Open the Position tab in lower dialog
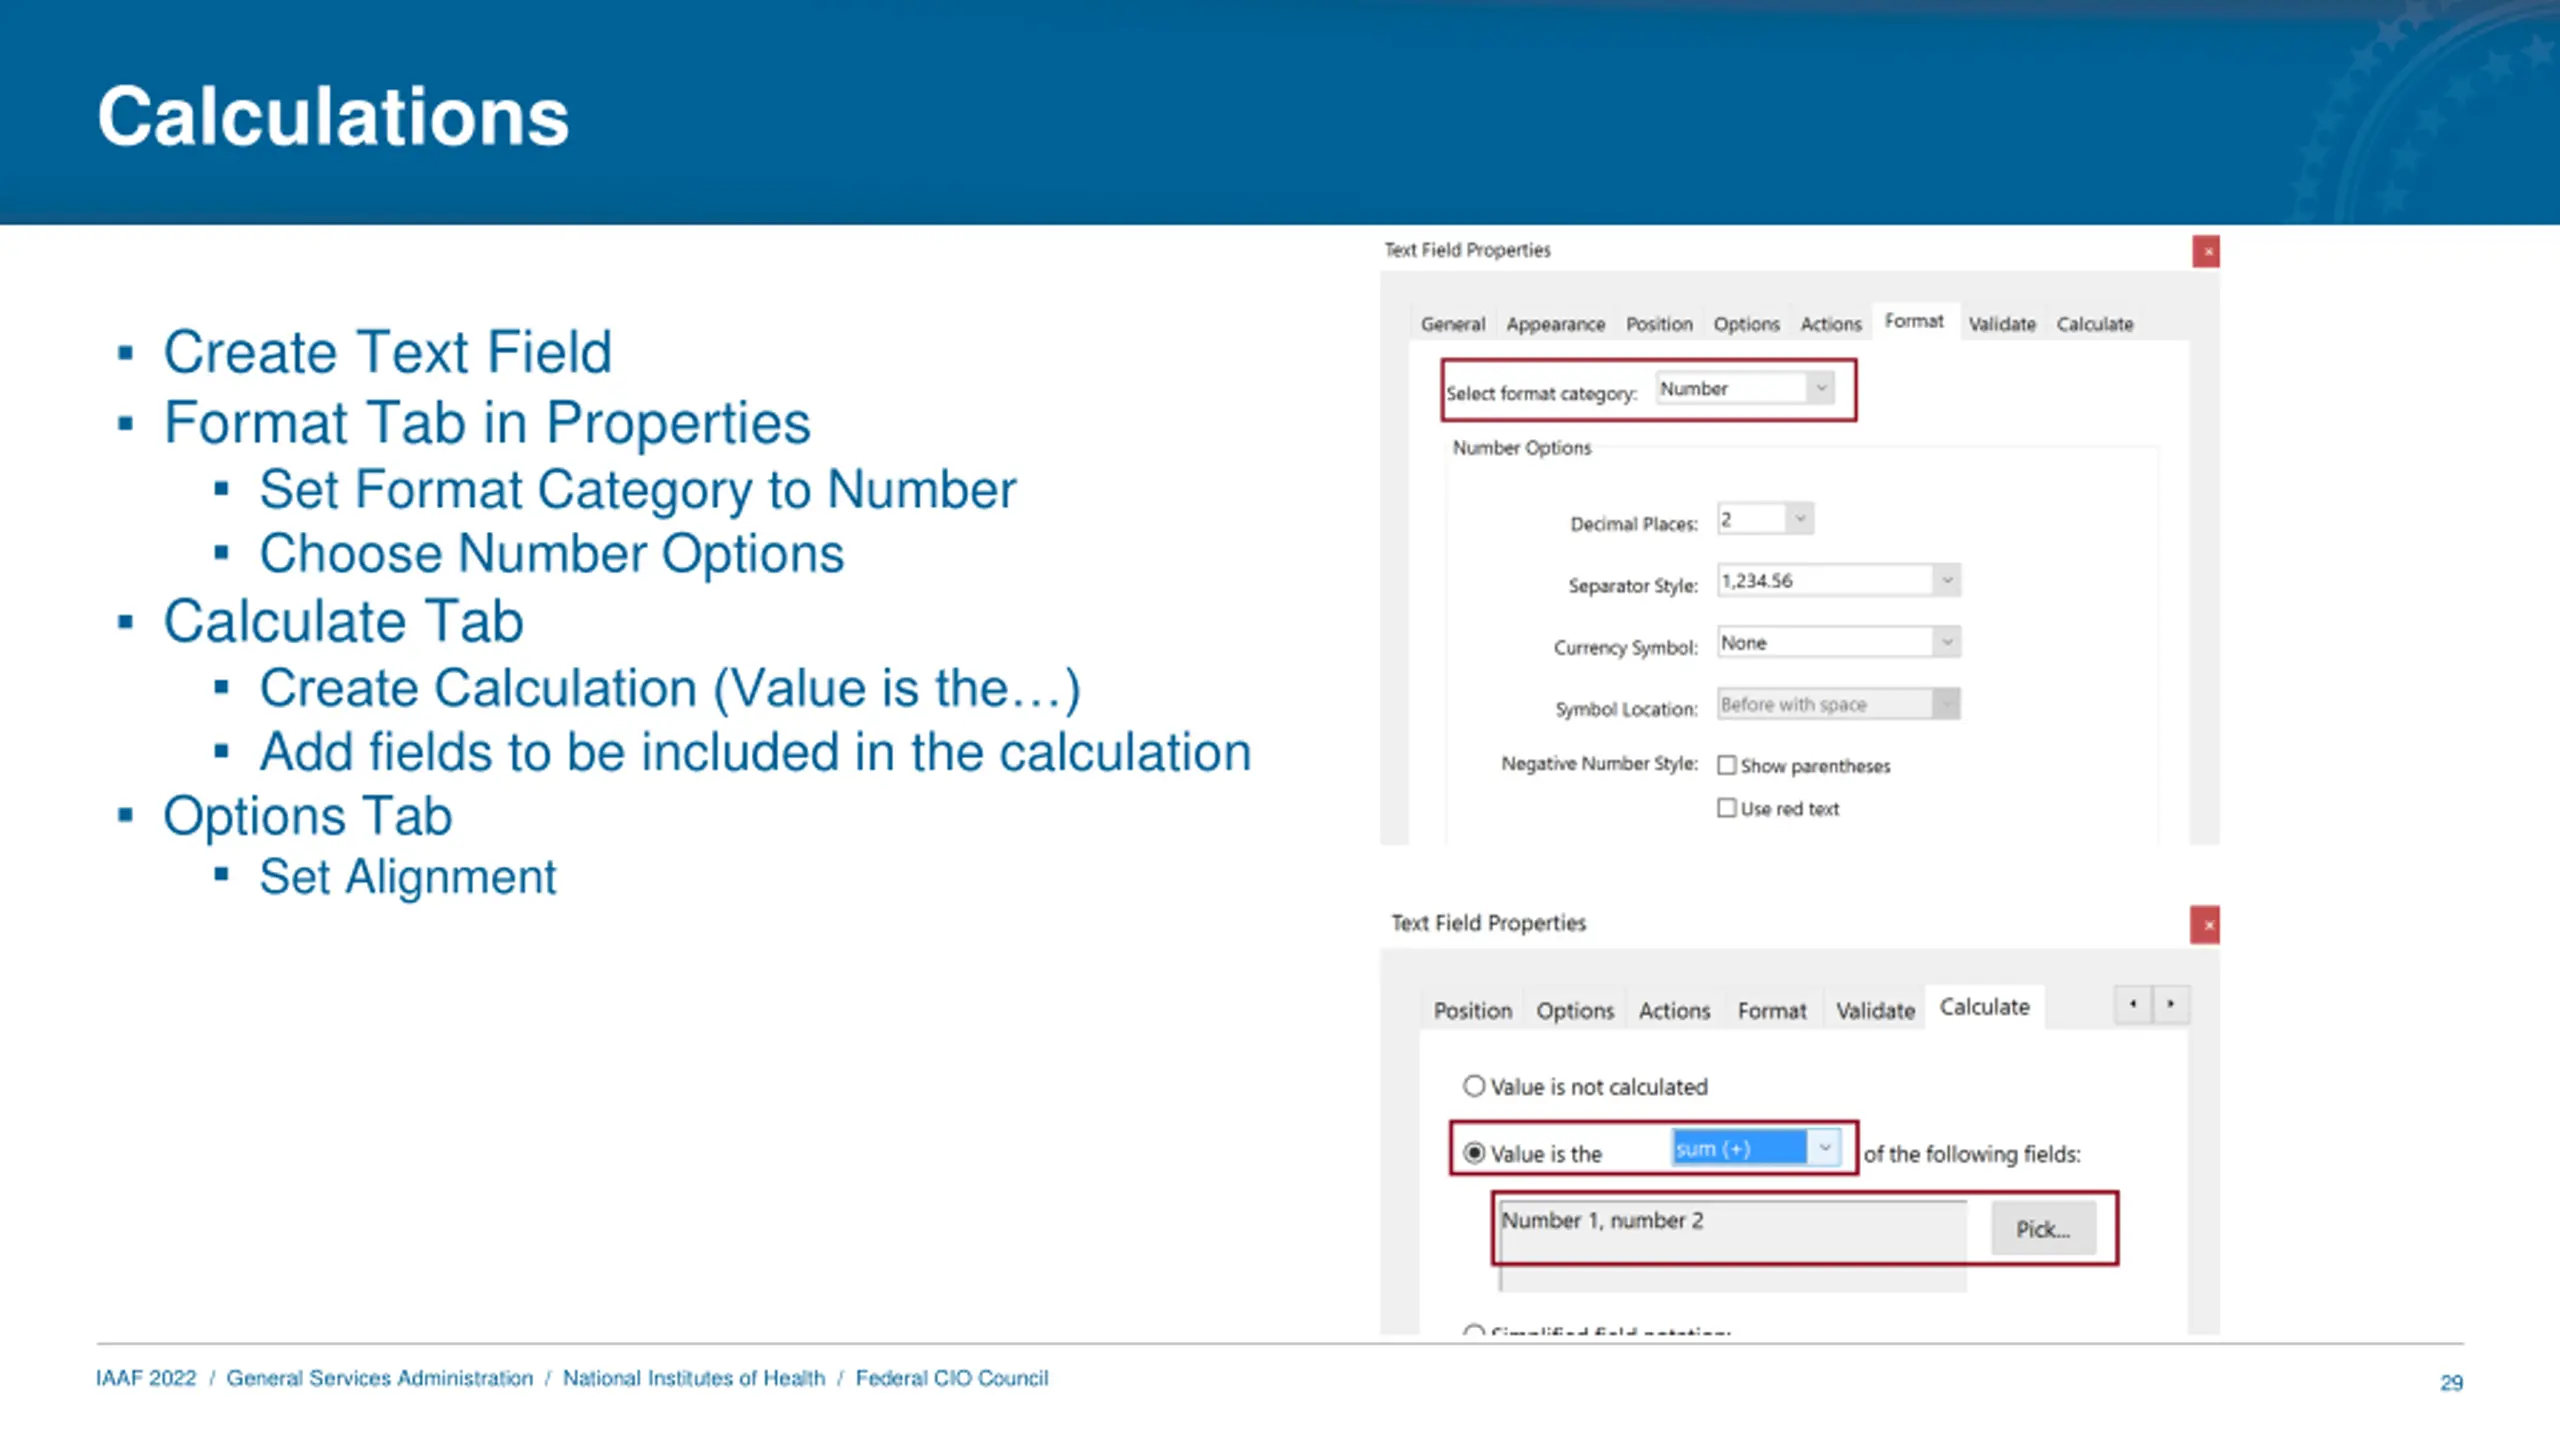The width and height of the screenshot is (2560, 1440). pyautogui.click(x=1472, y=1011)
